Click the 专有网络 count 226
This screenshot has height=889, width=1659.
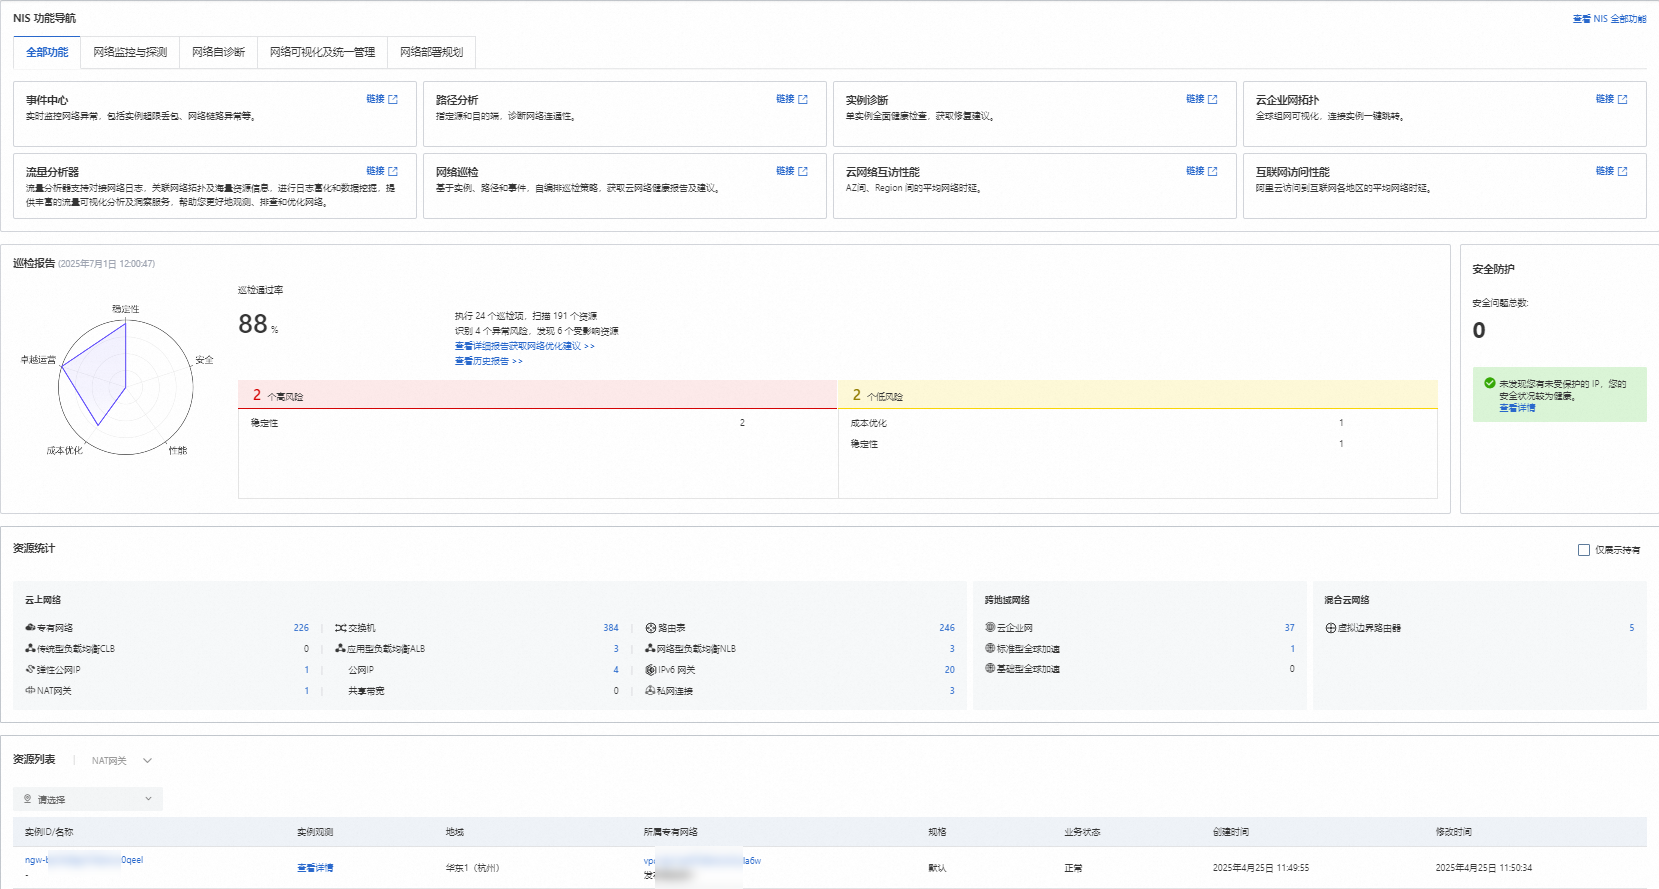[x=301, y=628]
